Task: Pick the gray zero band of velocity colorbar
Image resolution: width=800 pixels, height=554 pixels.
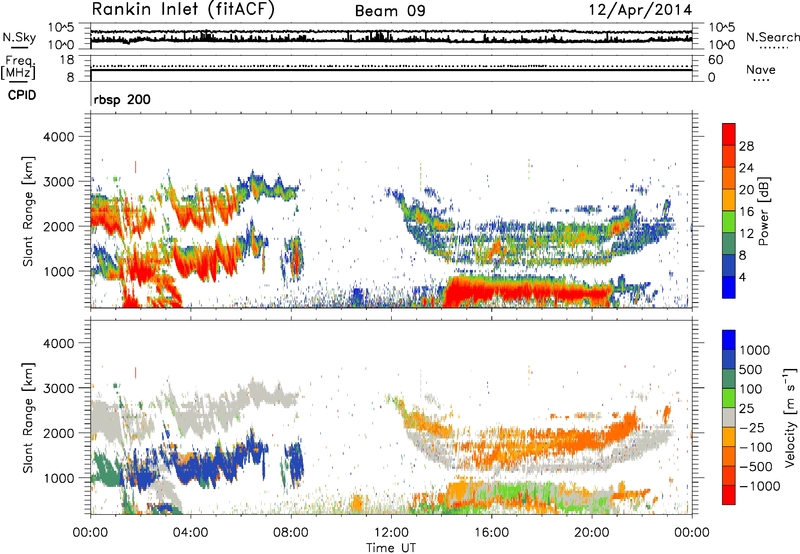Action: click(x=729, y=418)
